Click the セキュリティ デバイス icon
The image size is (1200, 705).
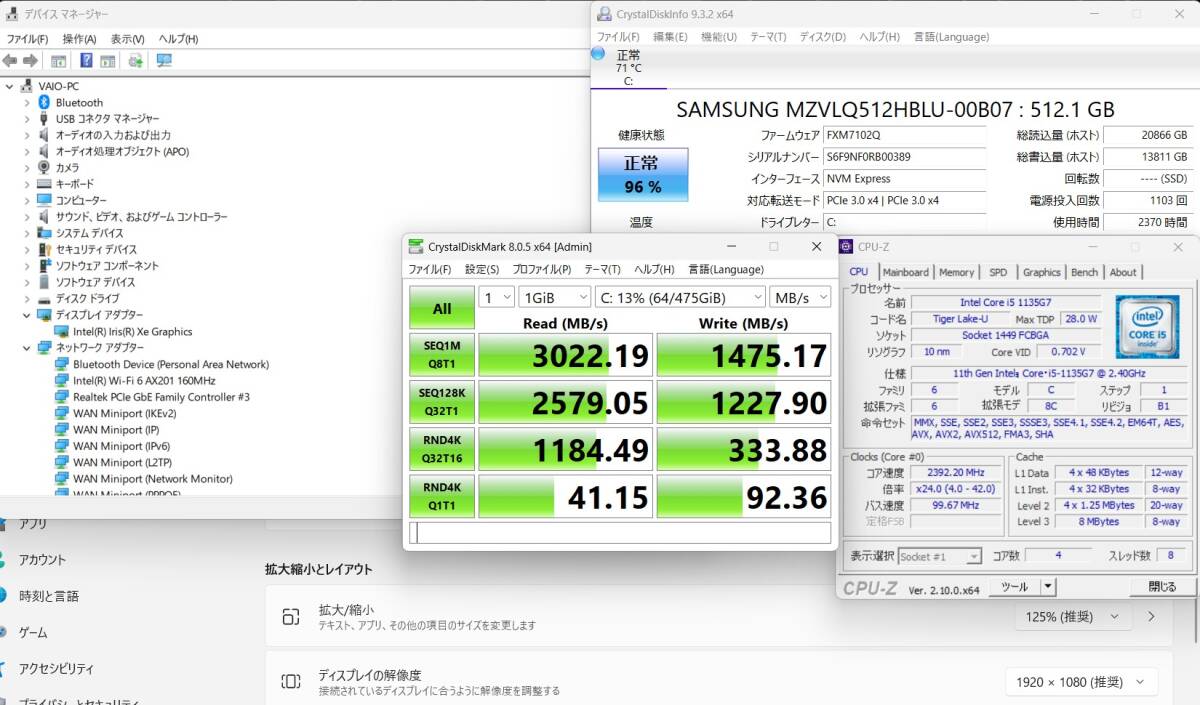44,249
